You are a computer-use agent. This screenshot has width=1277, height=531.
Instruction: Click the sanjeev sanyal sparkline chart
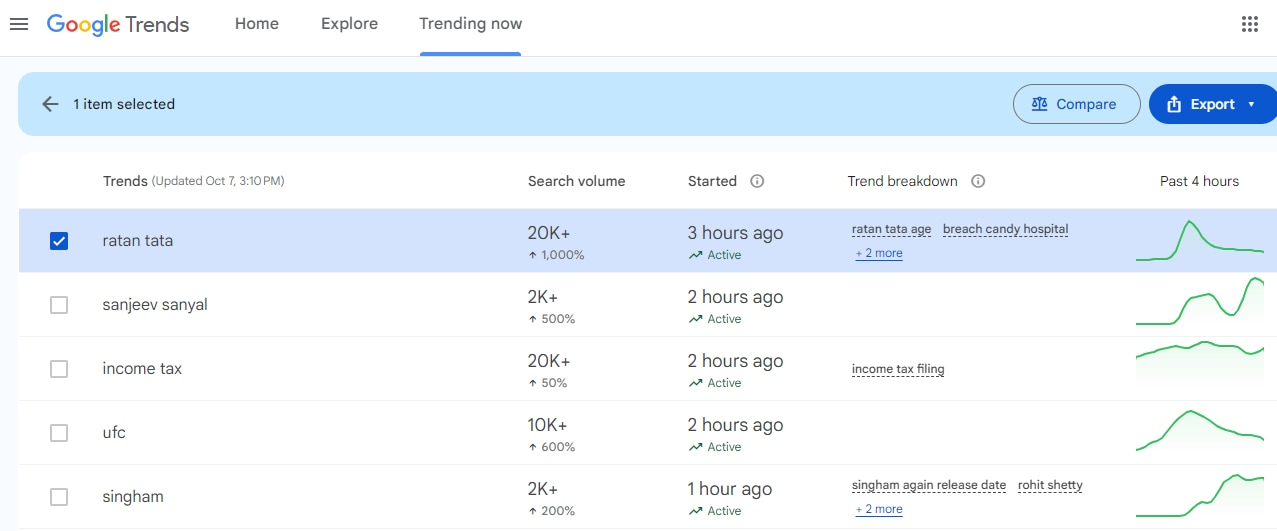[1199, 304]
